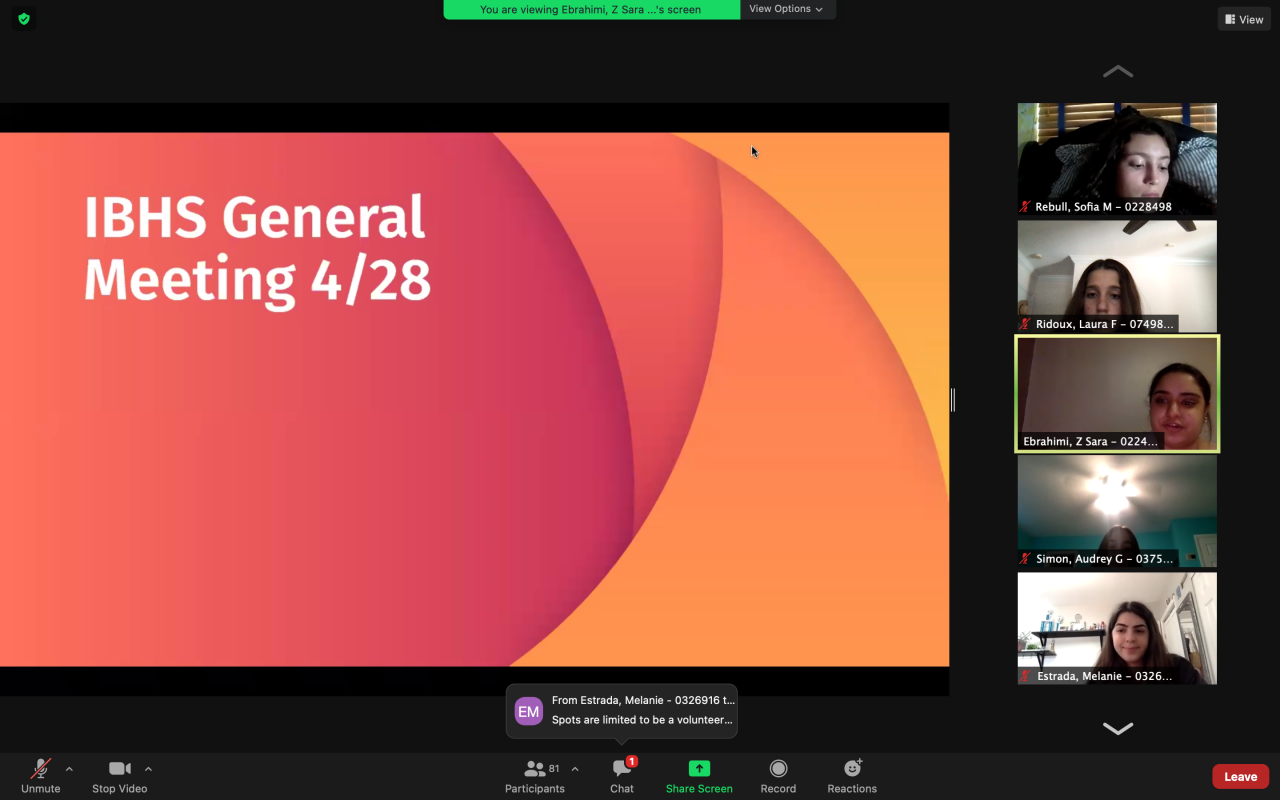Select Ridoux, Laura F's video thumbnail
1280x800 pixels.
click(1117, 276)
